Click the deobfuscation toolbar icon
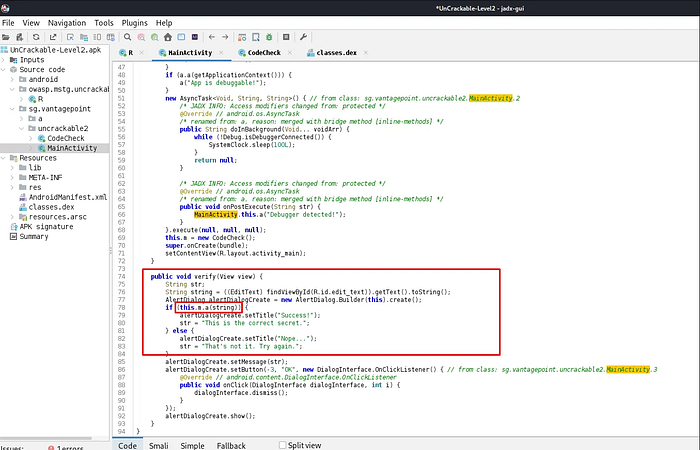The height and width of the screenshot is (450, 700). 242,37
